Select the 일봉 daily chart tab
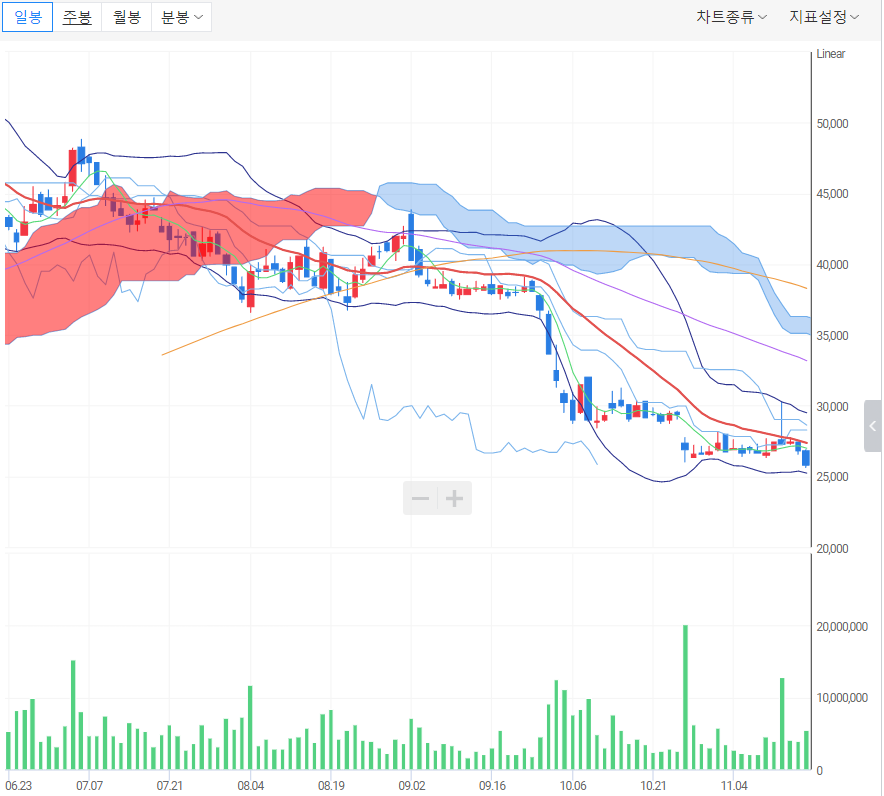The height and width of the screenshot is (796, 884). click(x=28, y=17)
